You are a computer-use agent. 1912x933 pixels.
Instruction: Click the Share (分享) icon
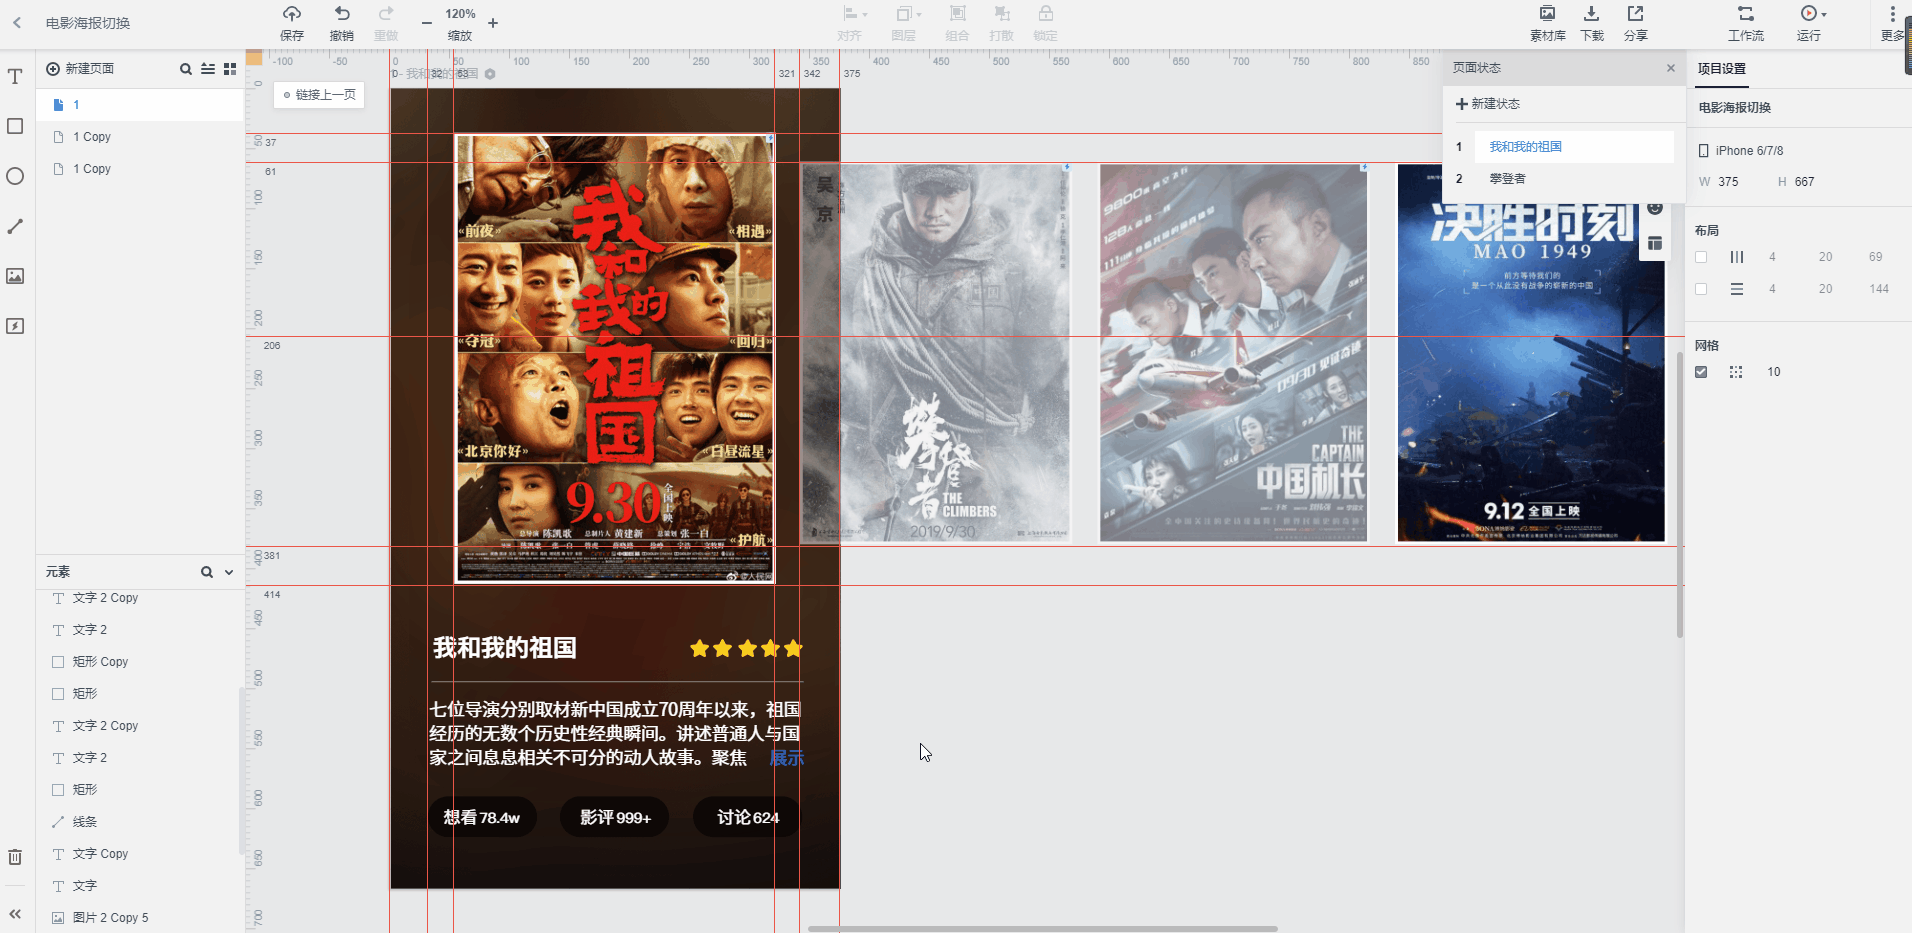pyautogui.click(x=1635, y=14)
